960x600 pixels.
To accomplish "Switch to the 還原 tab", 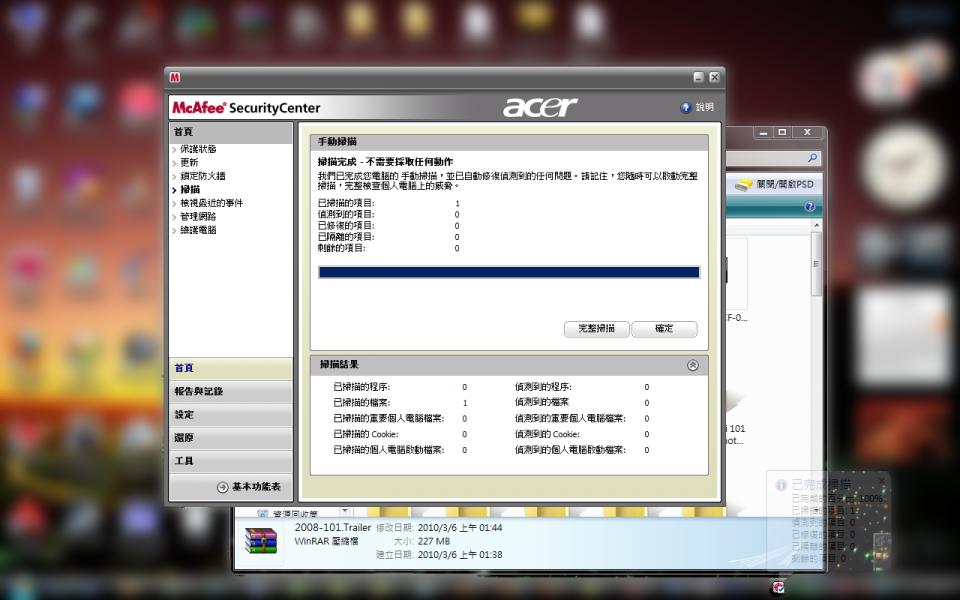I will point(231,438).
